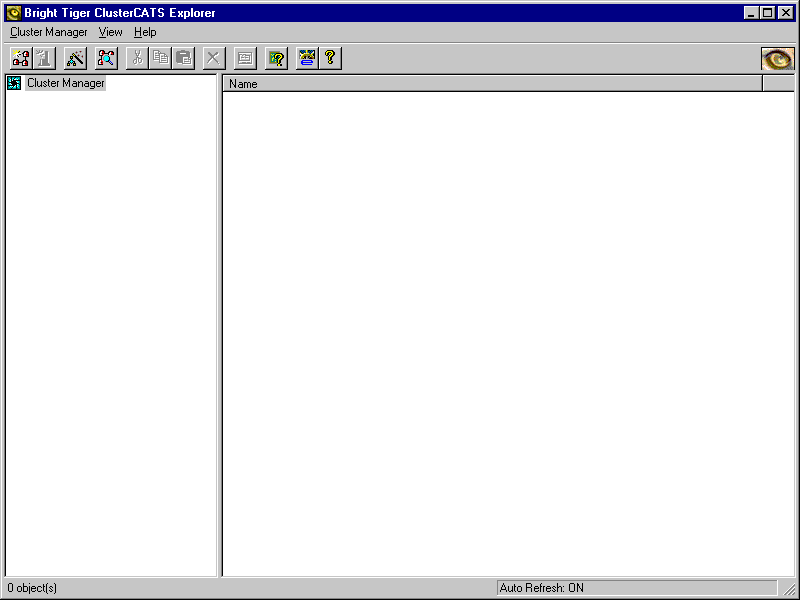
Task: Click the stacked servers status toolbar icon
Action: pyautogui.click(x=307, y=58)
